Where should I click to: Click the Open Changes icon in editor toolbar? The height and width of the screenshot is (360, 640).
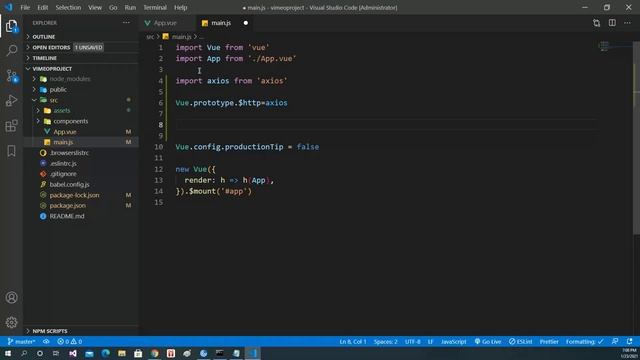coord(596,23)
